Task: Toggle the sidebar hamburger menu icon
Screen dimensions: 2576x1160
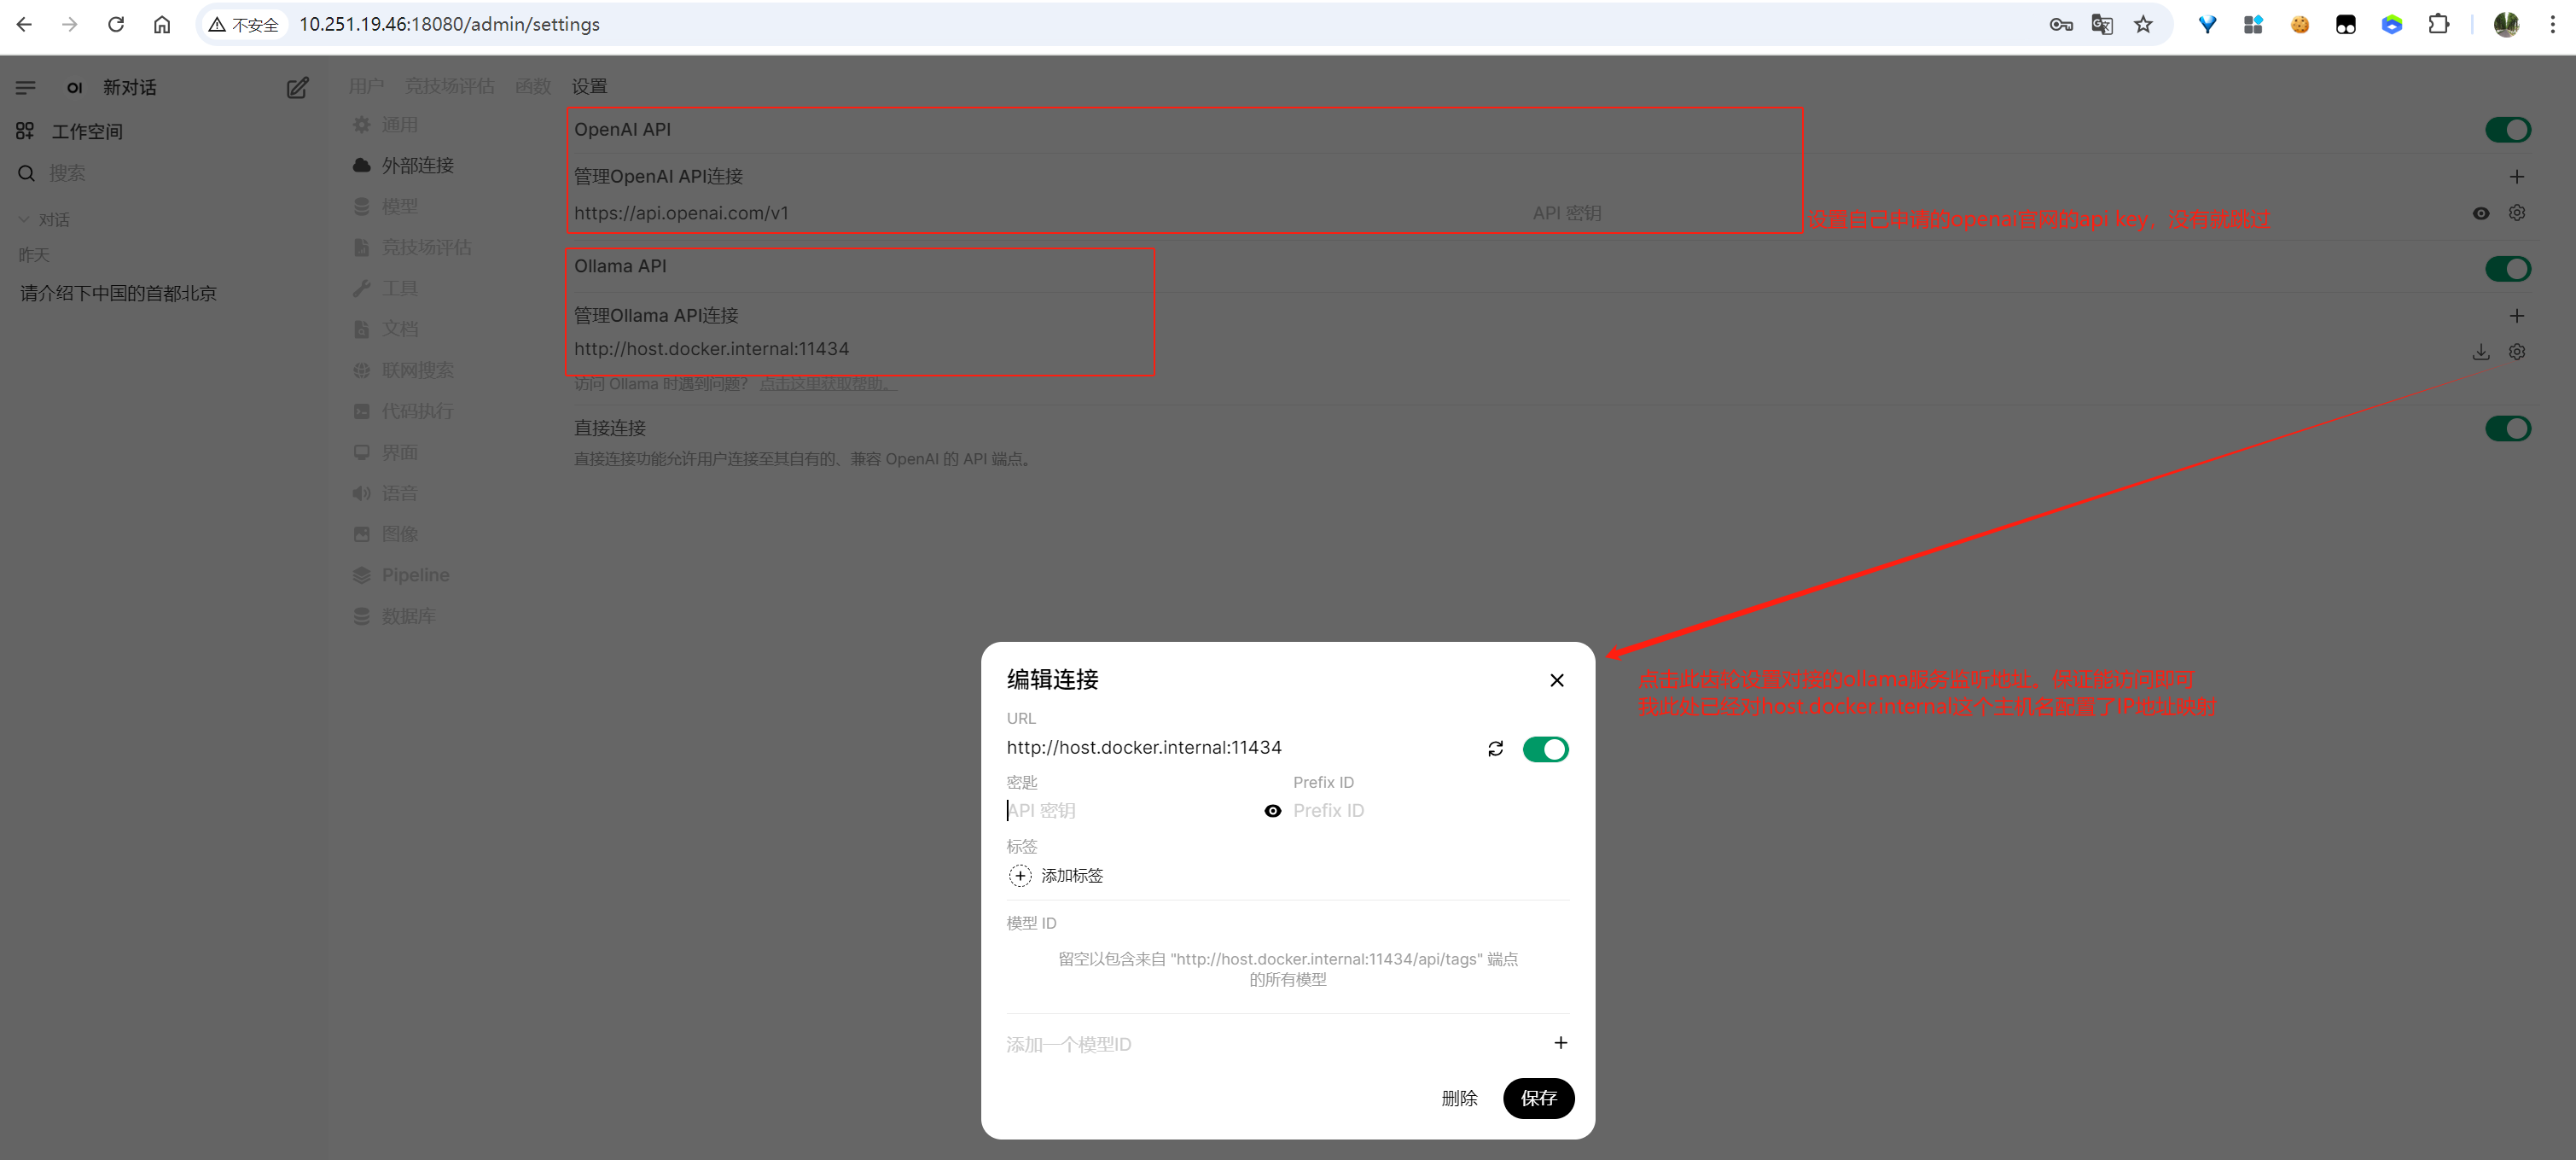Action: [x=26, y=88]
